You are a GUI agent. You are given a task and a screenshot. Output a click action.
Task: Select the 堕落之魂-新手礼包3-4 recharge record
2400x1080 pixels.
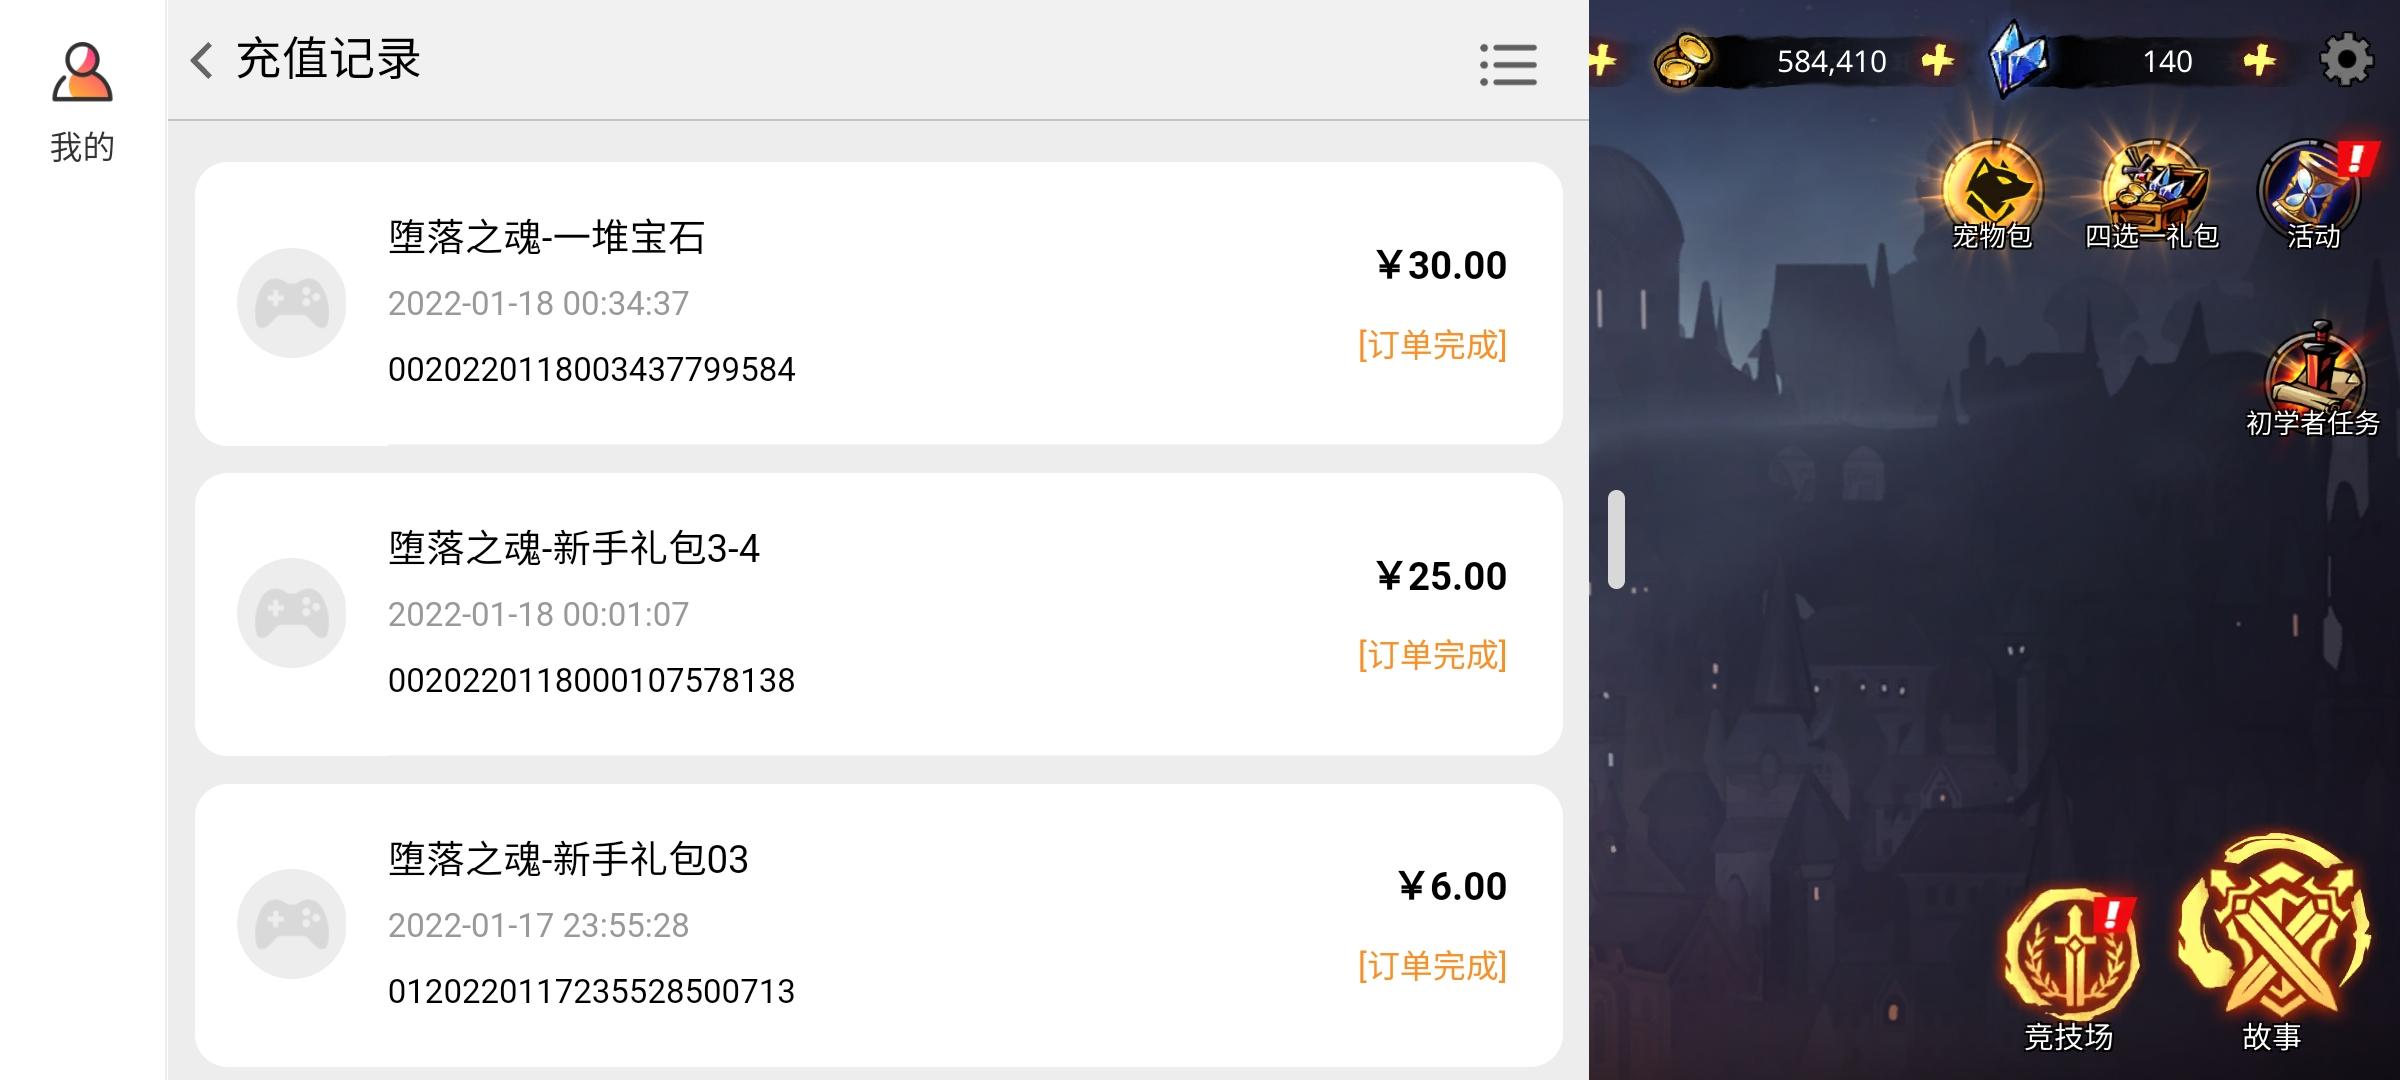[878, 614]
